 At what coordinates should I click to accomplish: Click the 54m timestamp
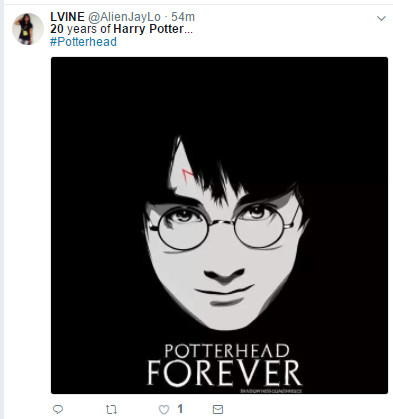pos(183,17)
